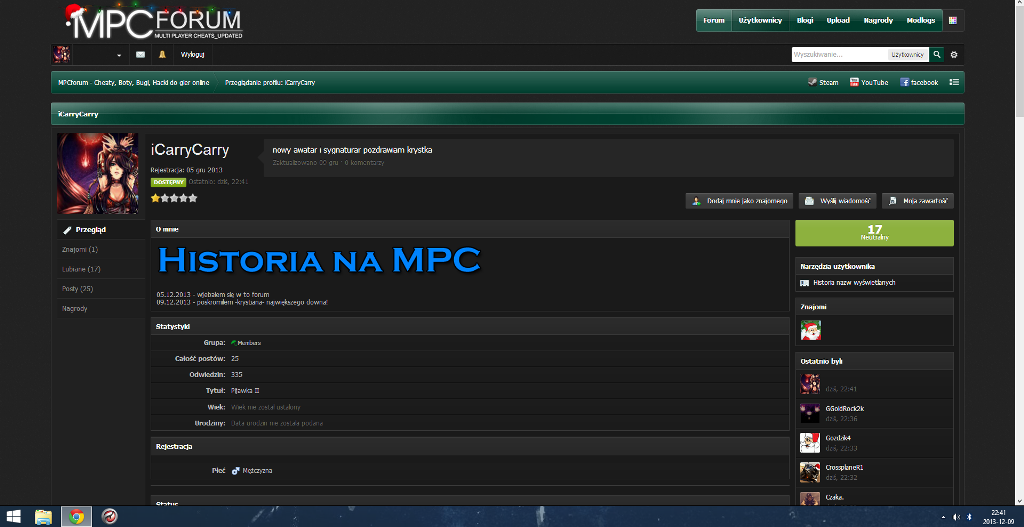
Task: Open Gozdek4 visitor profile
Action: tap(839, 438)
